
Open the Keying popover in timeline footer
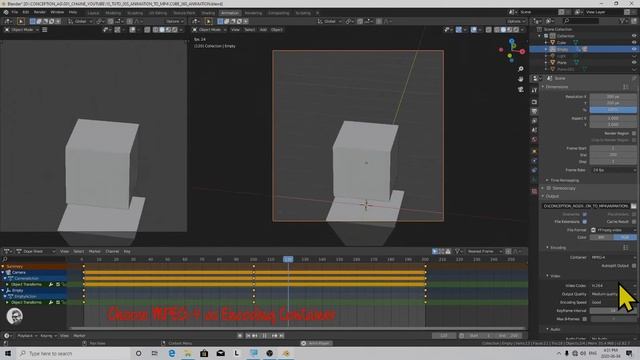click(x=48, y=336)
